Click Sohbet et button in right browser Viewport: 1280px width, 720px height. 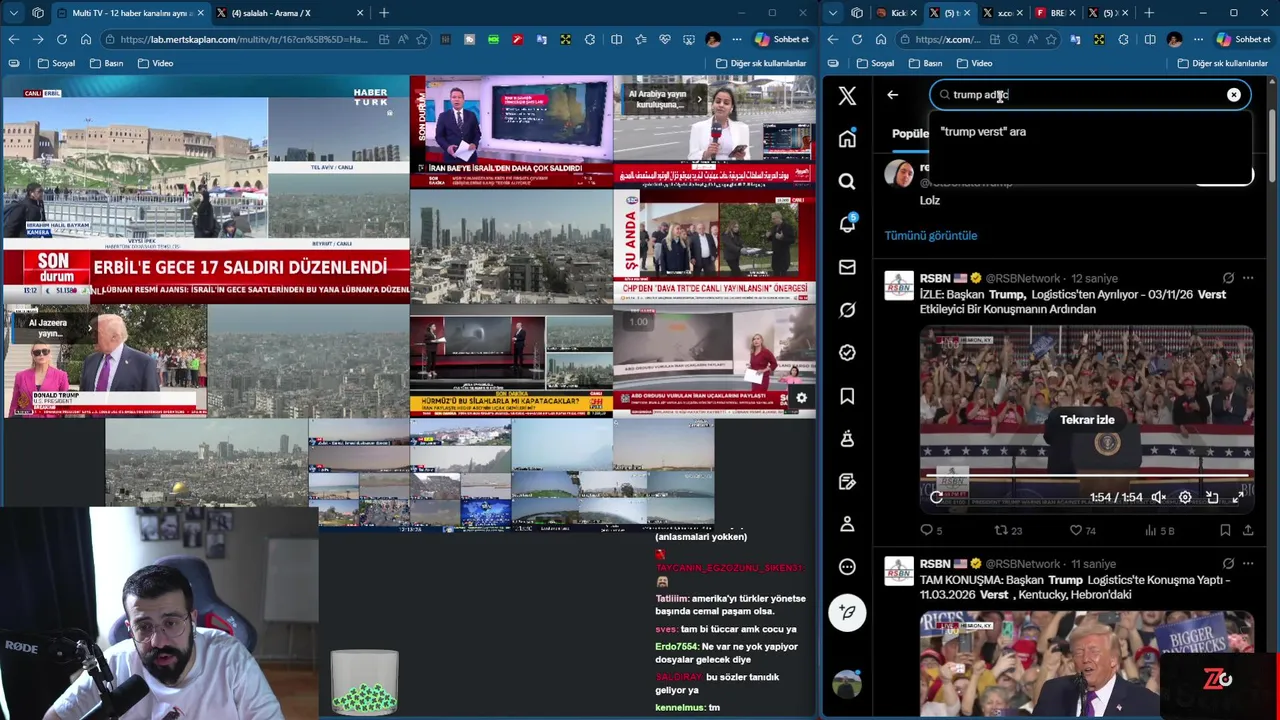1244,39
